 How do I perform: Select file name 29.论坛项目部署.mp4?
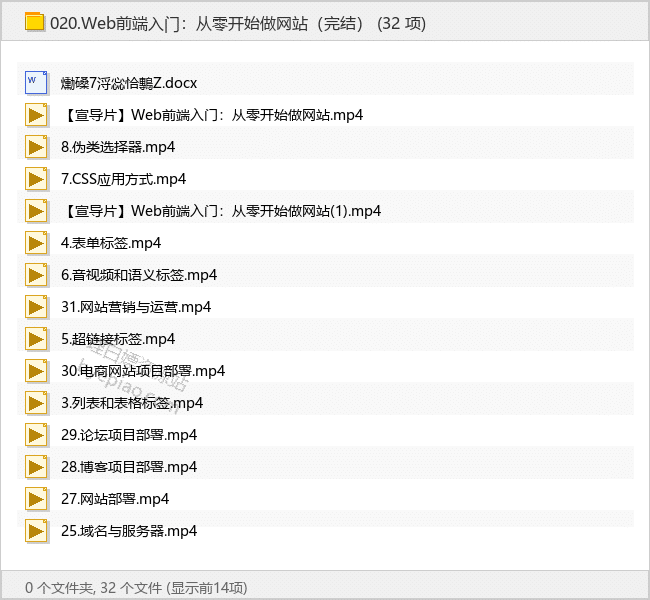click(x=129, y=435)
